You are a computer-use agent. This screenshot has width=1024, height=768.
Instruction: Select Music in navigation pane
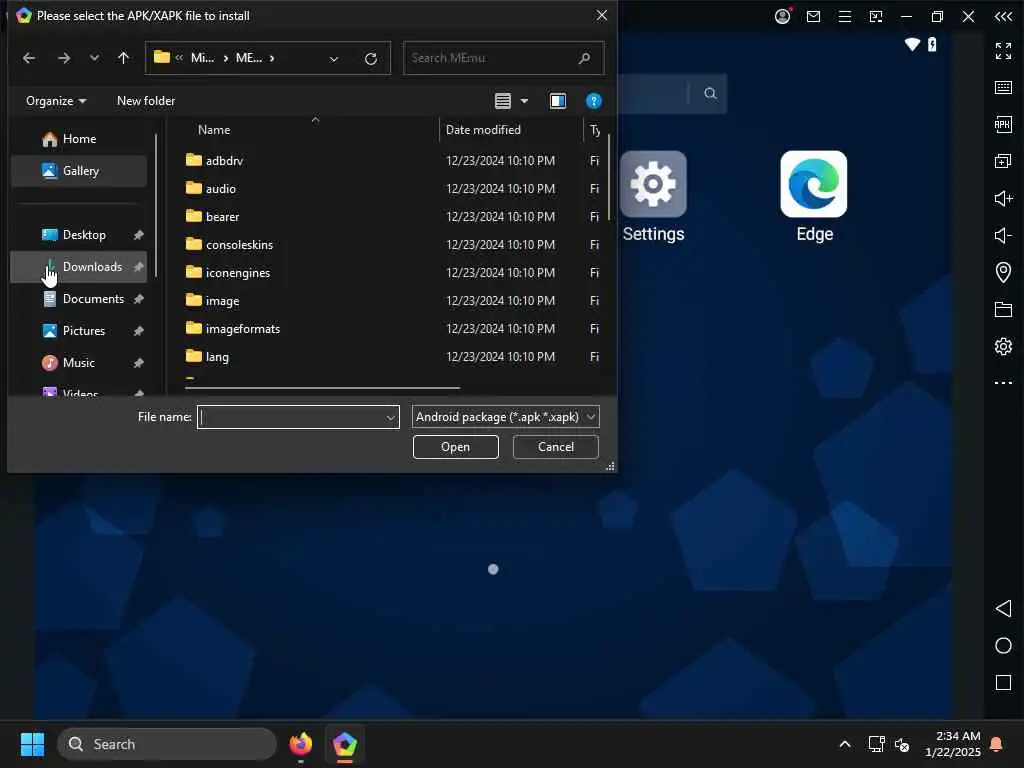pyautogui.click(x=78, y=362)
